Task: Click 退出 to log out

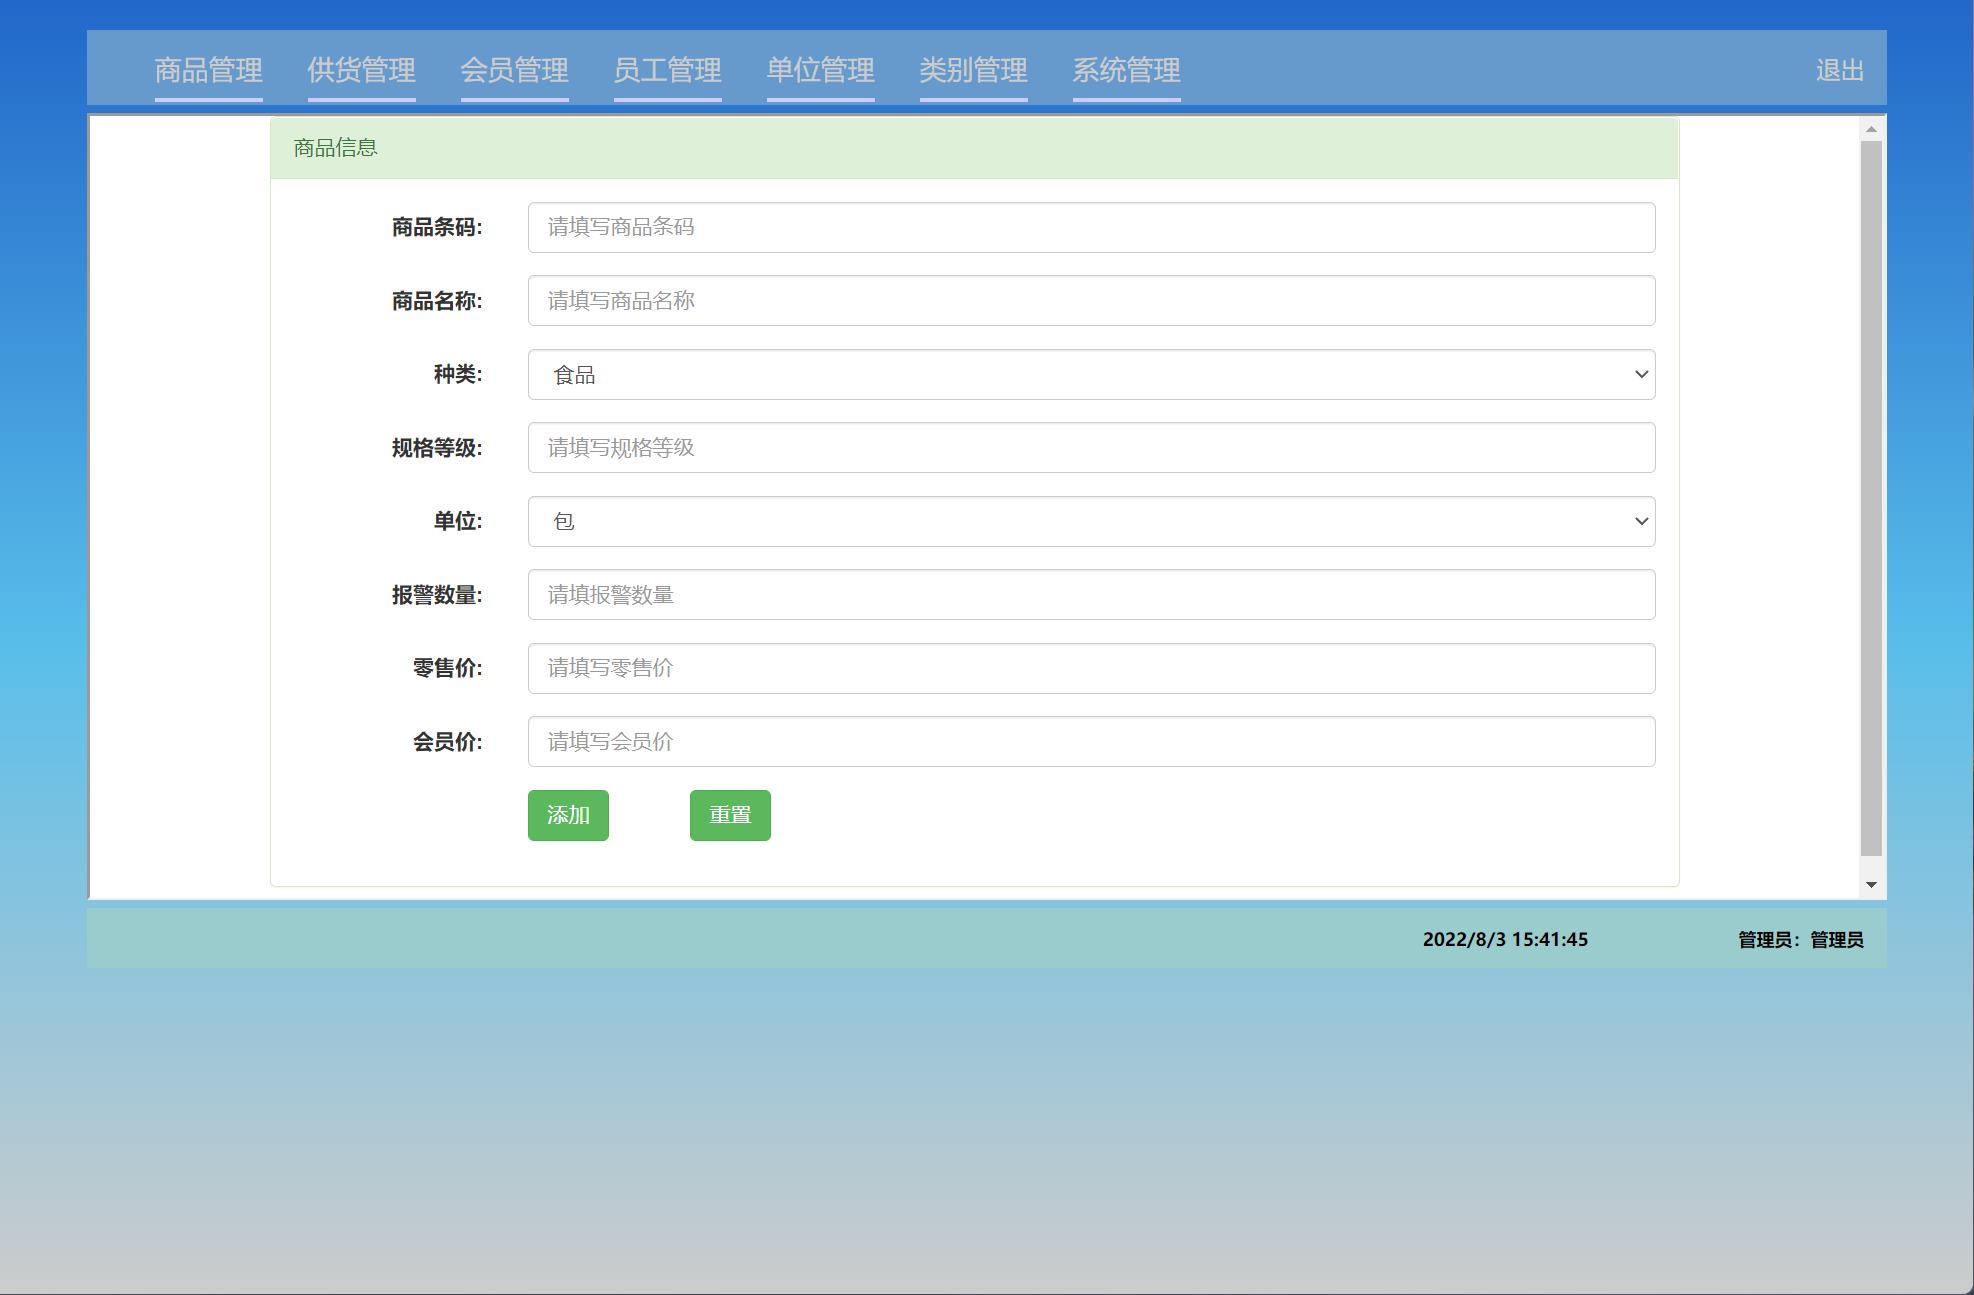Action: (1838, 71)
